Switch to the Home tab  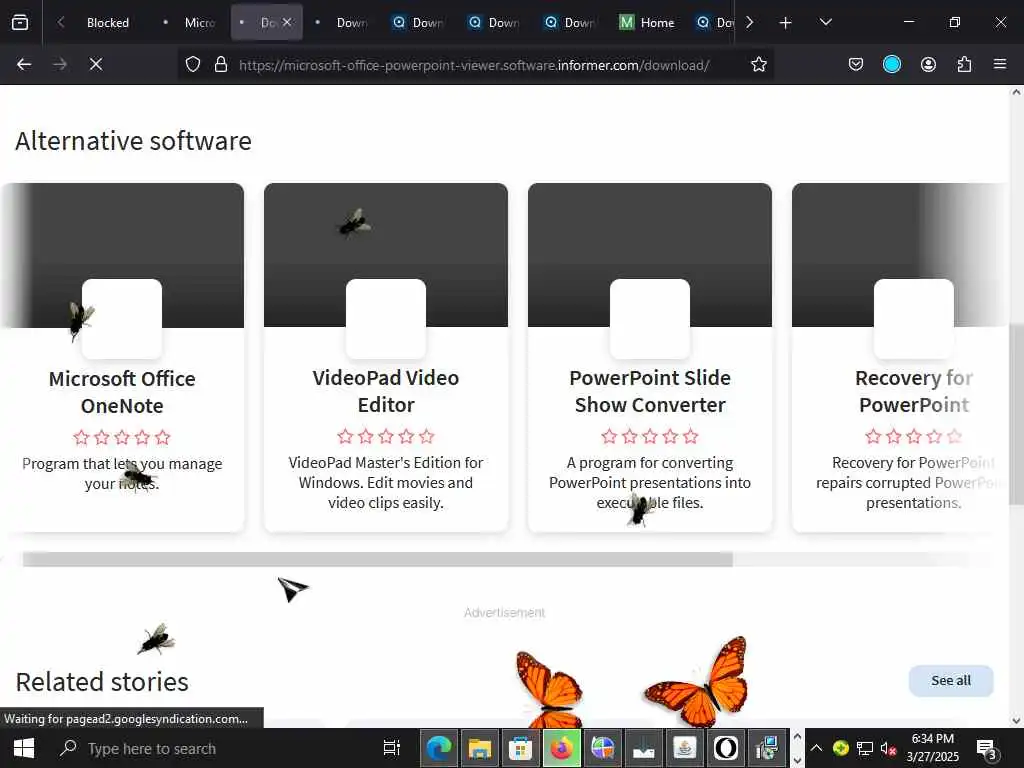(x=647, y=23)
